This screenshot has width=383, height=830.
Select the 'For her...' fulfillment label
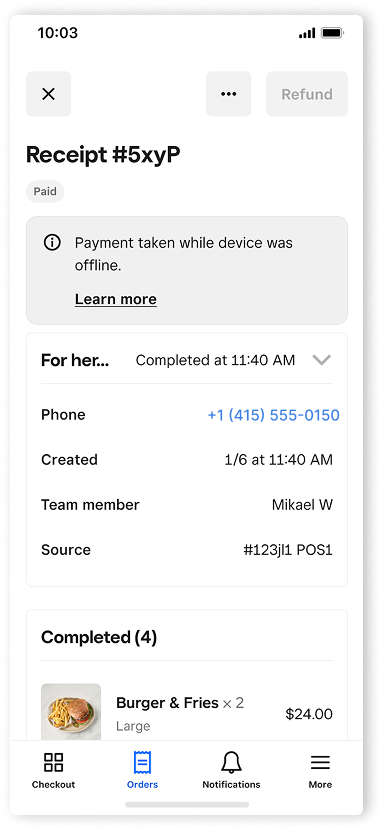[x=75, y=360]
